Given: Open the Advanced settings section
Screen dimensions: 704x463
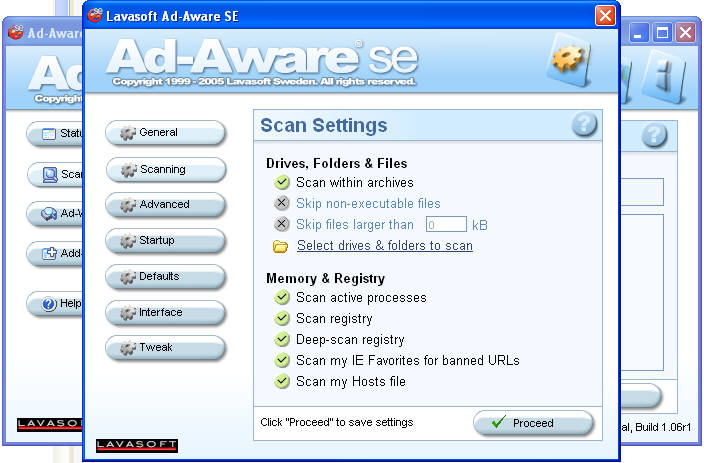Looking at the screenshot, I should (165, 204).
